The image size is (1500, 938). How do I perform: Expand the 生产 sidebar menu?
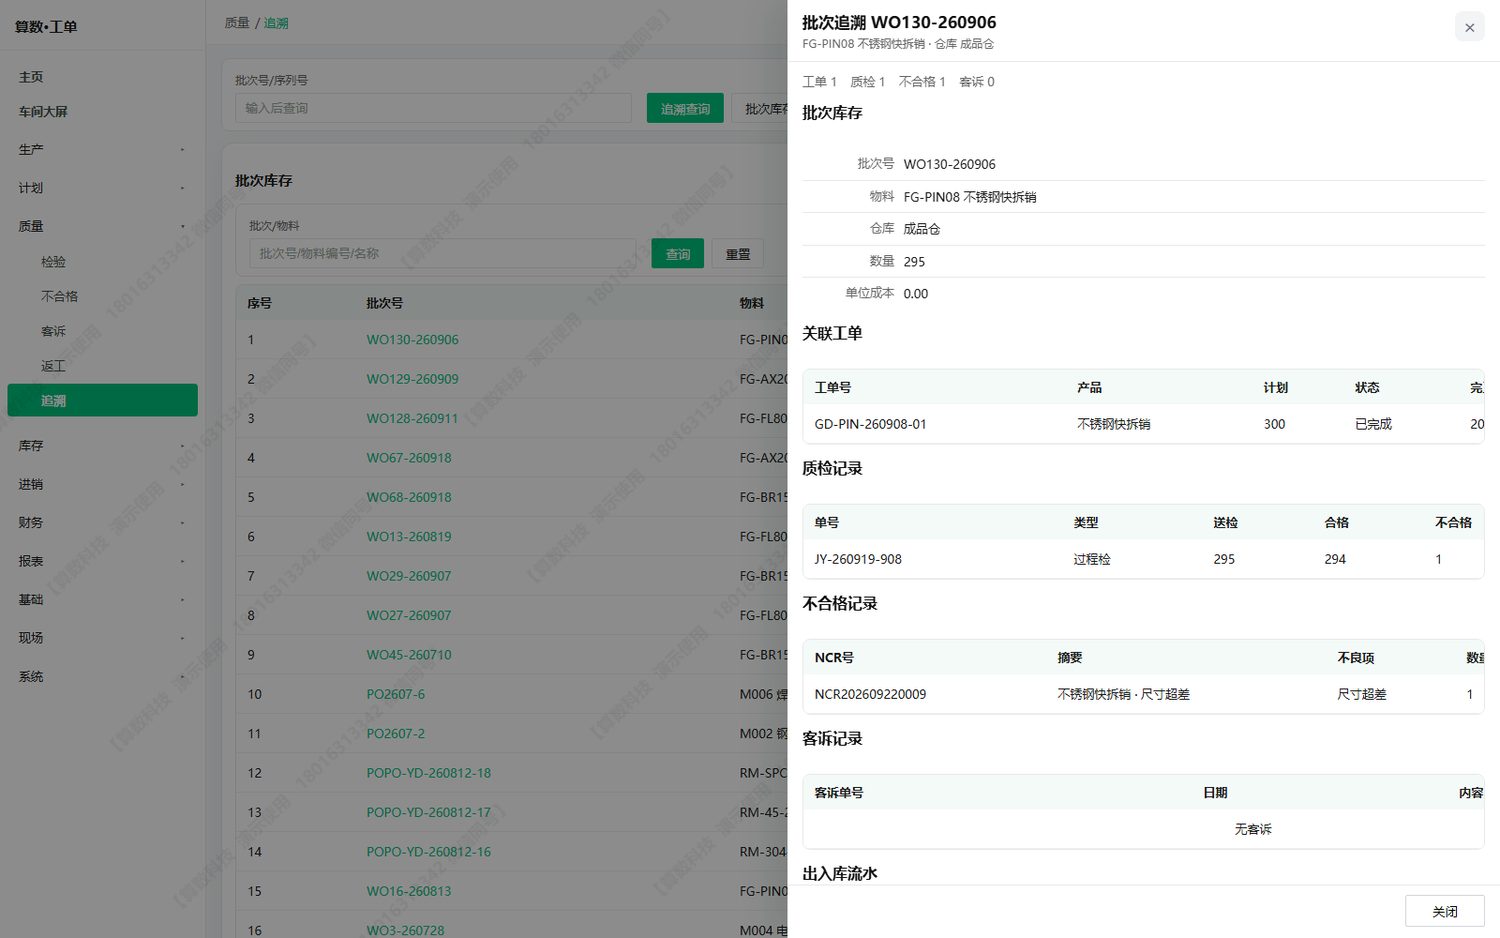(102, 150)
